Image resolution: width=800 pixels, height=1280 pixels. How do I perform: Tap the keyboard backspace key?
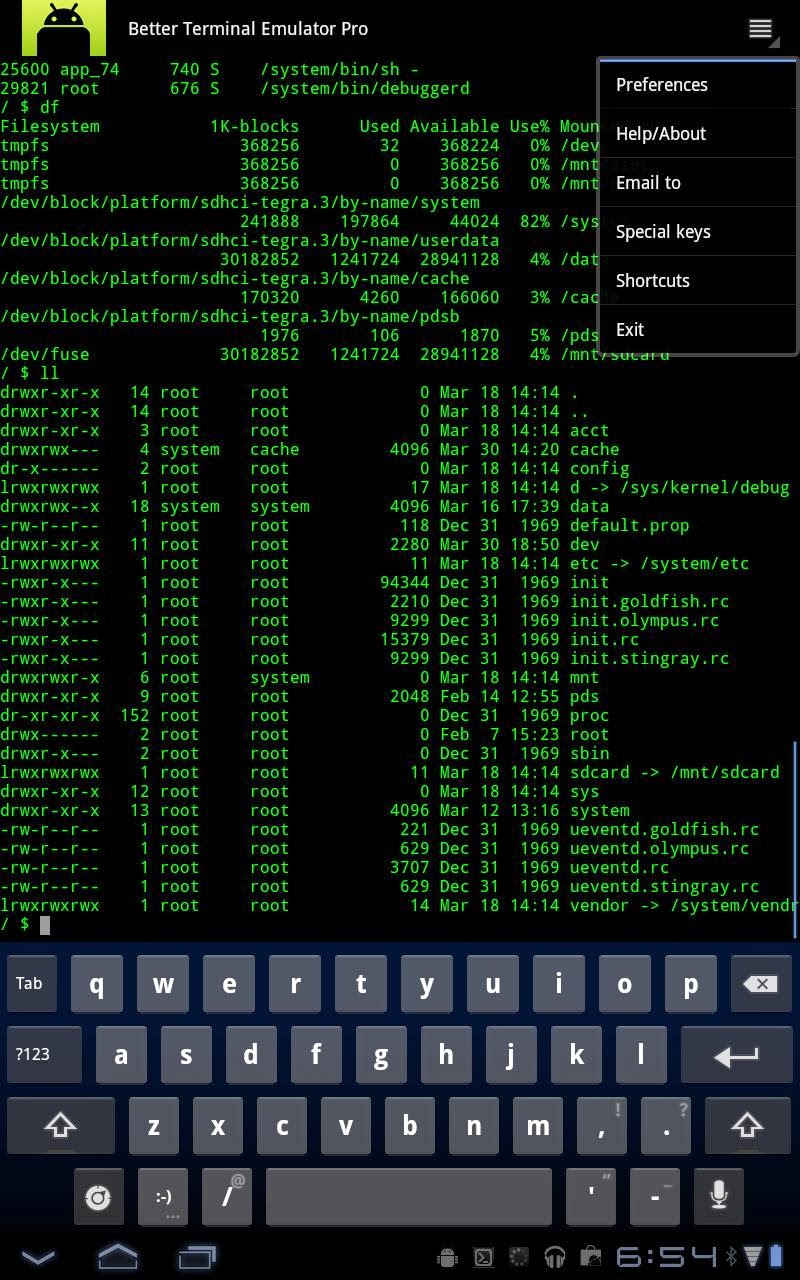[760, 984]
